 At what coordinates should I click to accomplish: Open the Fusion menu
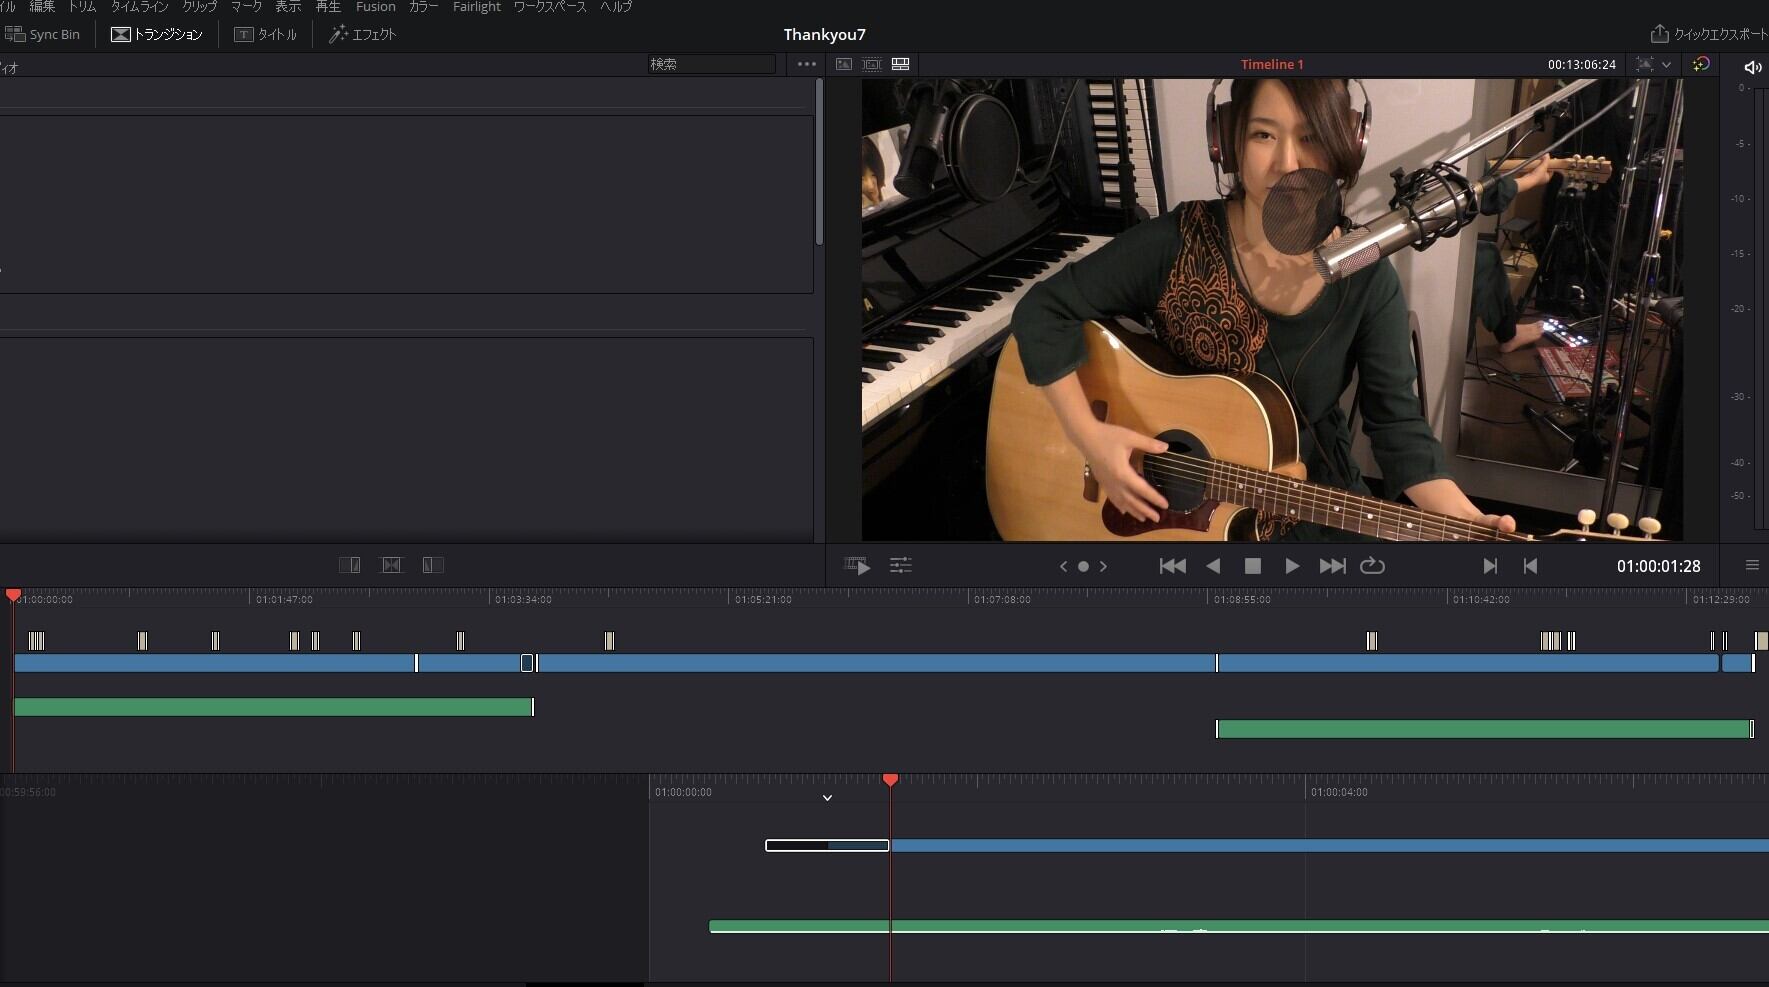375,7
